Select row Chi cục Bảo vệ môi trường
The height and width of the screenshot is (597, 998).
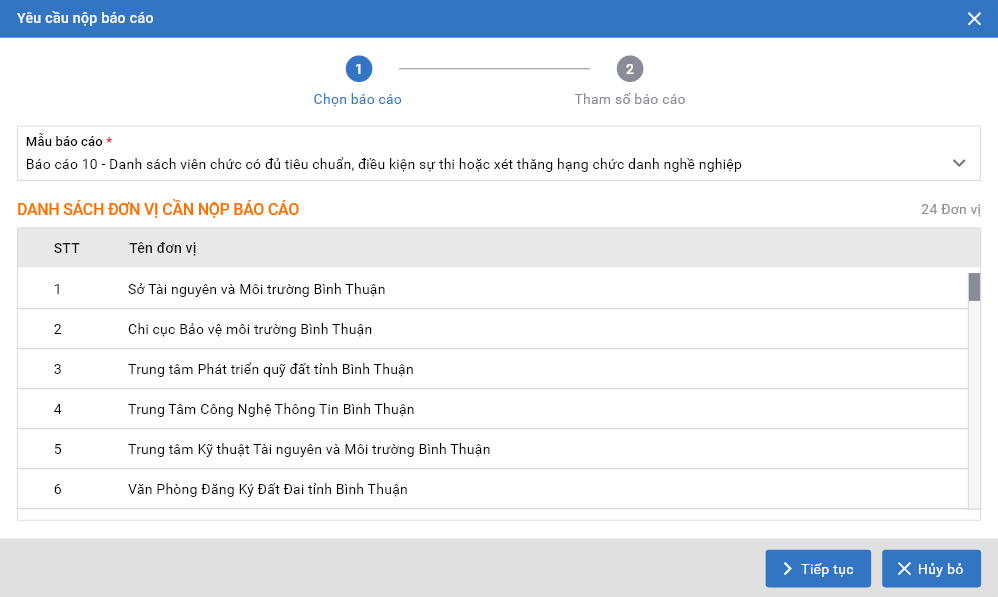pos(250,329)
